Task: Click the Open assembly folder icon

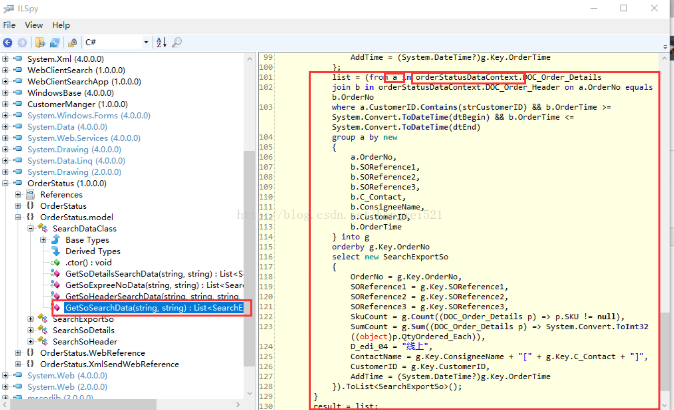Action: (x=40, y=42)
